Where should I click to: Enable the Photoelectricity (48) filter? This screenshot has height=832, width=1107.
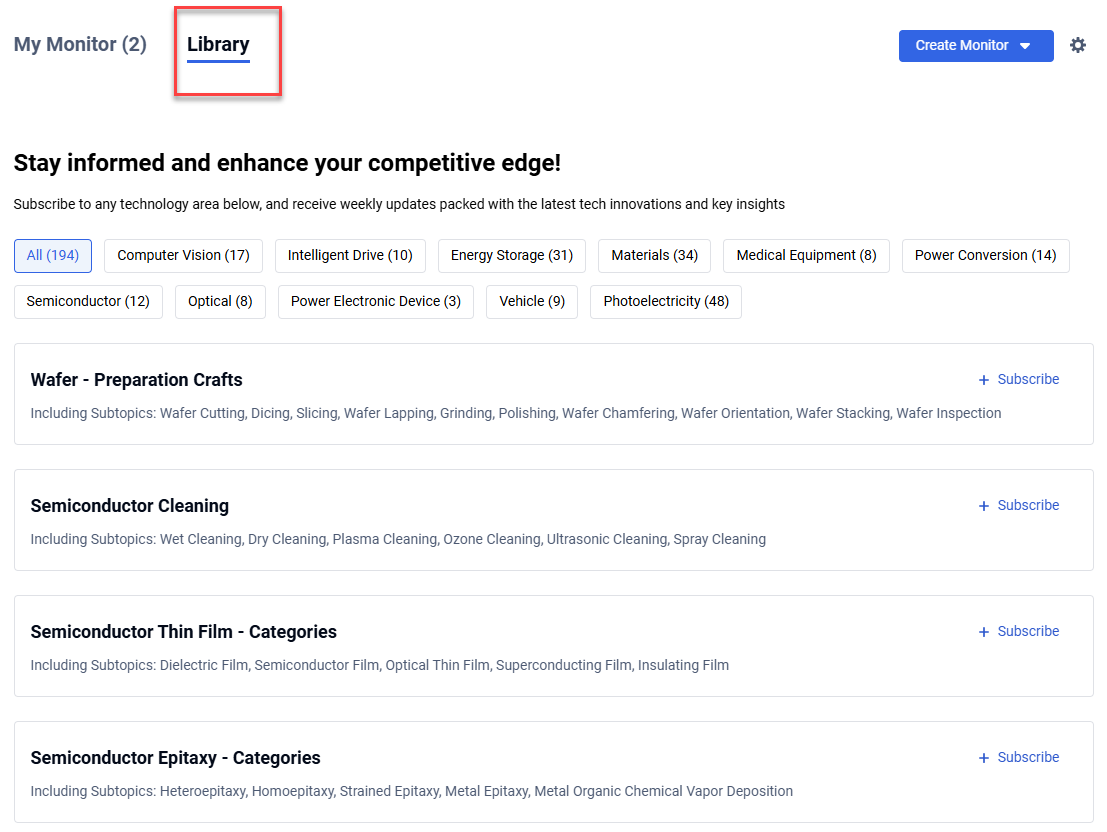pyautogui.click(x=665, y=301)
